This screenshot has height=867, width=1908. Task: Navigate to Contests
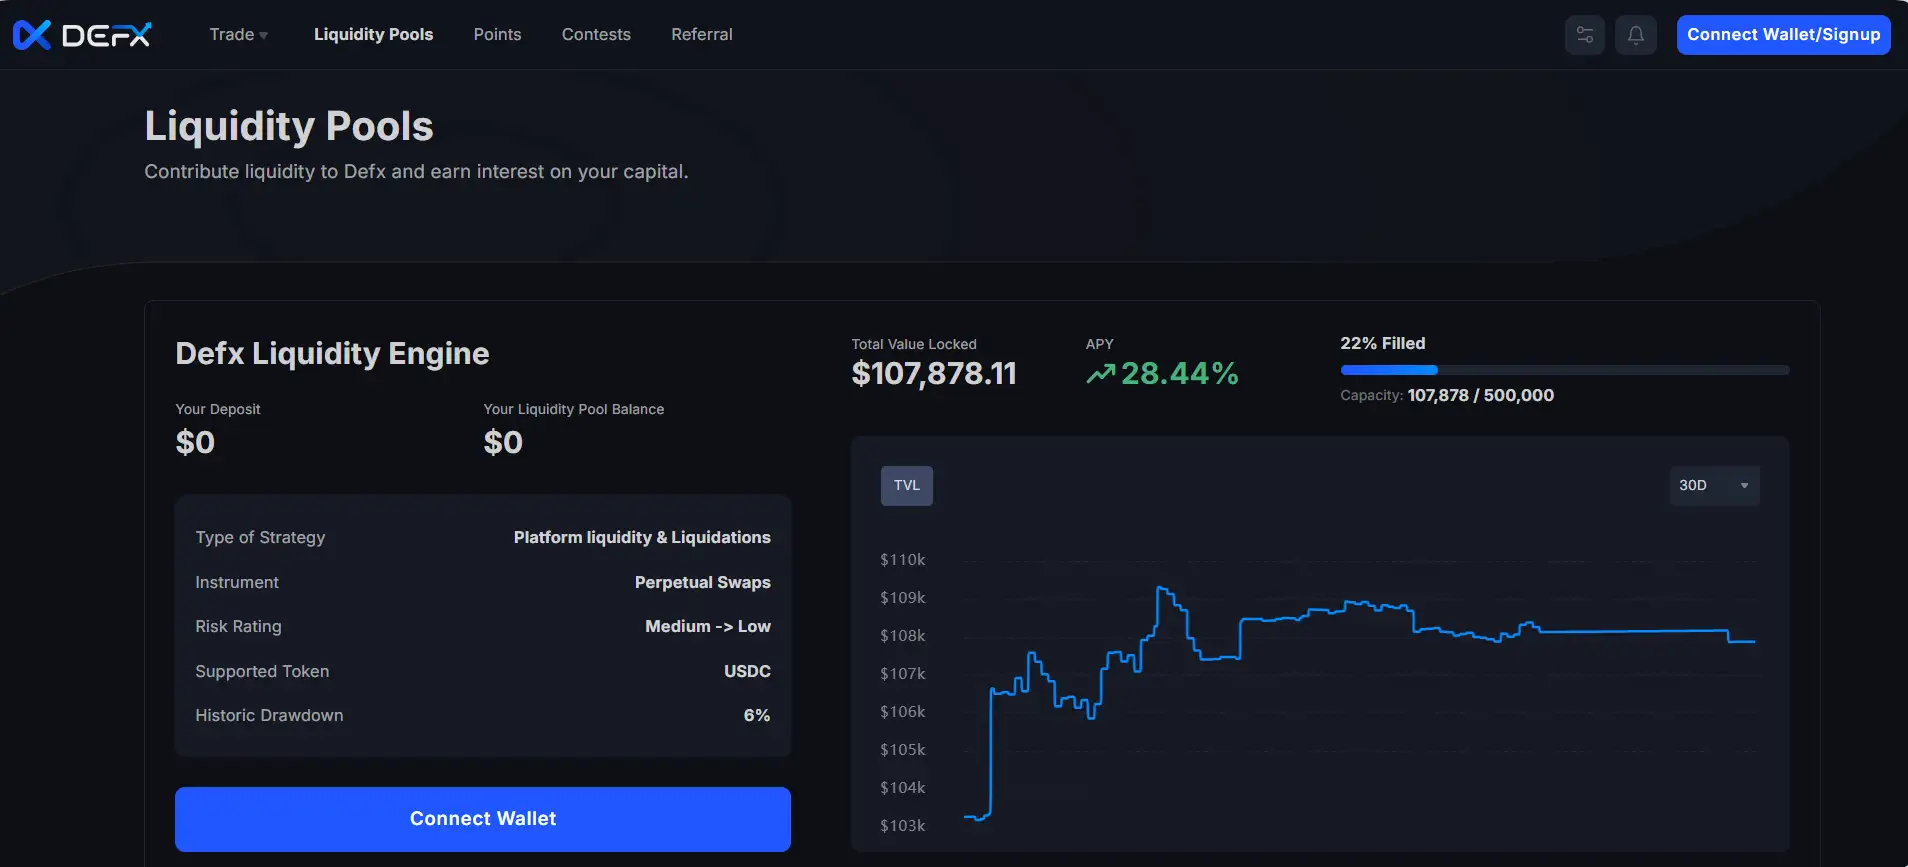point(596,35)
